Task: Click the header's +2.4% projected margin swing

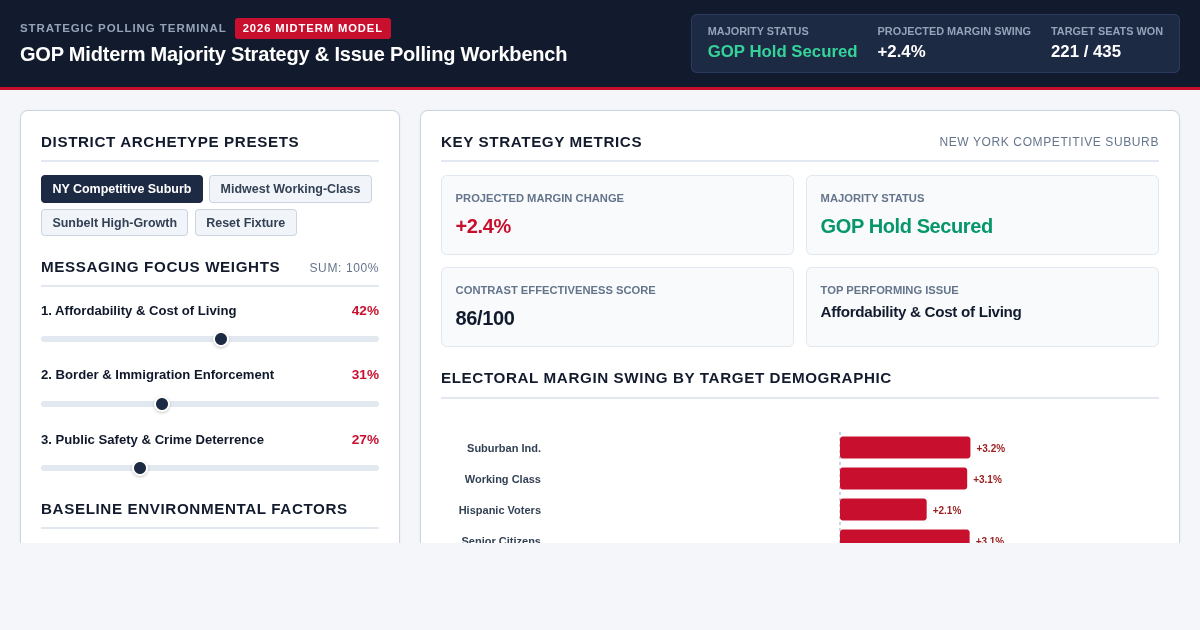Action: (901, 52)
